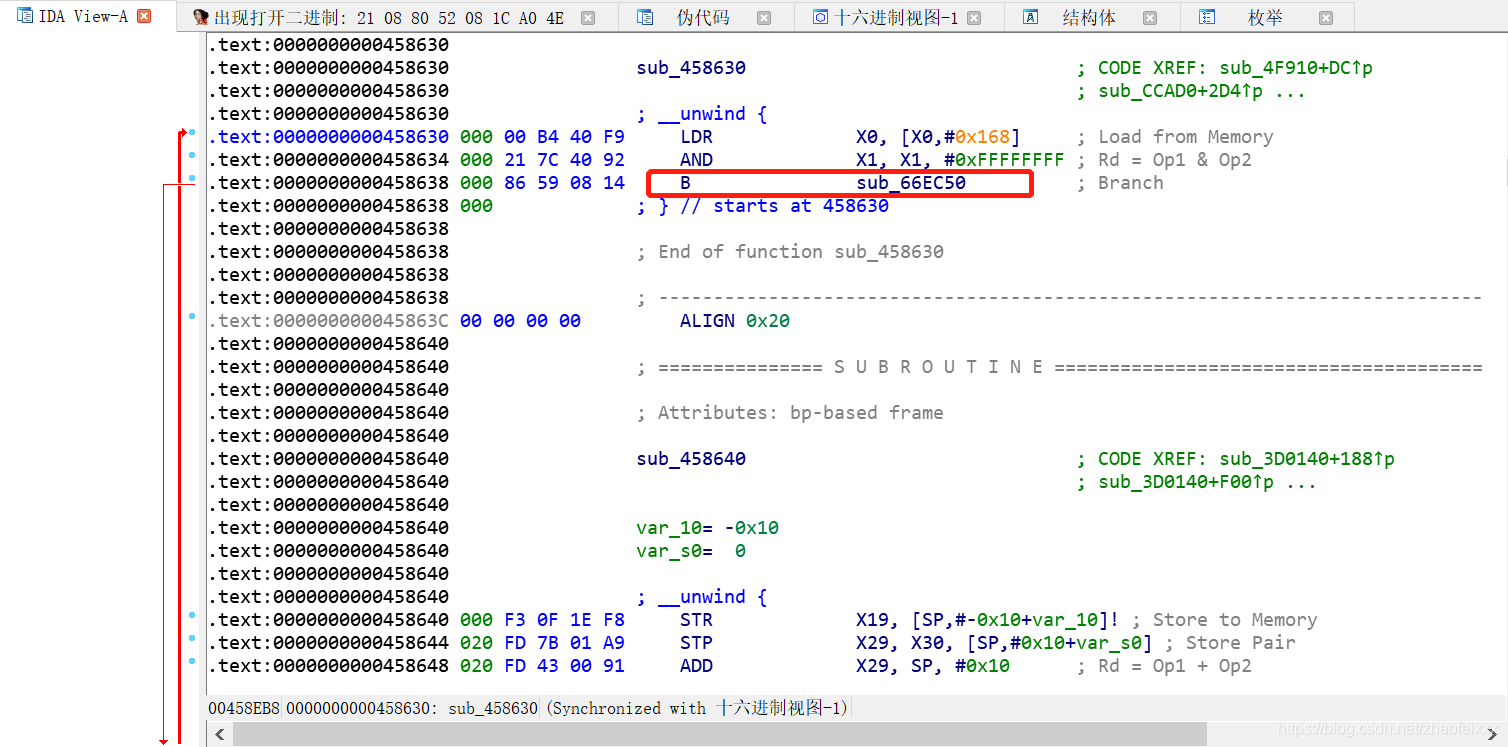The width and height of the screenshot is (1508, 747).
Task: Click the 'End of function sub_458630' comment
Action: pos(790,252)
